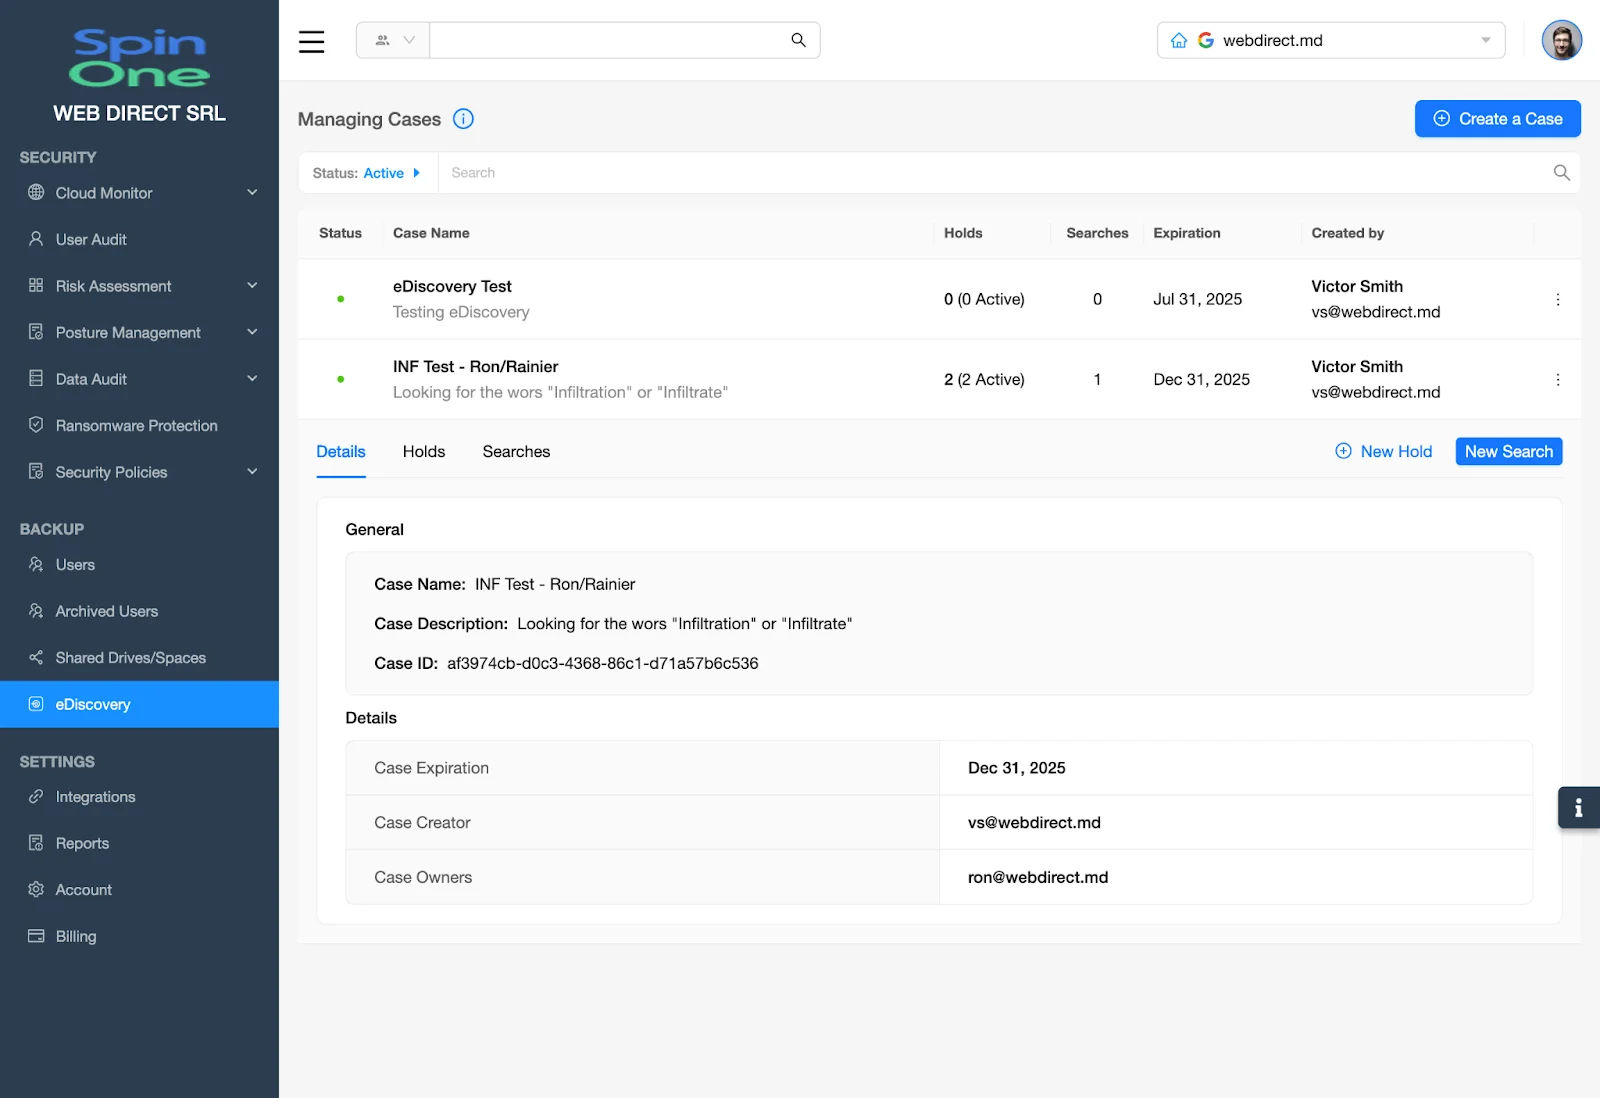Click the floating info button on the right edge
The width and height of the screenshot is (1600, 1098).
(1578, 807)
